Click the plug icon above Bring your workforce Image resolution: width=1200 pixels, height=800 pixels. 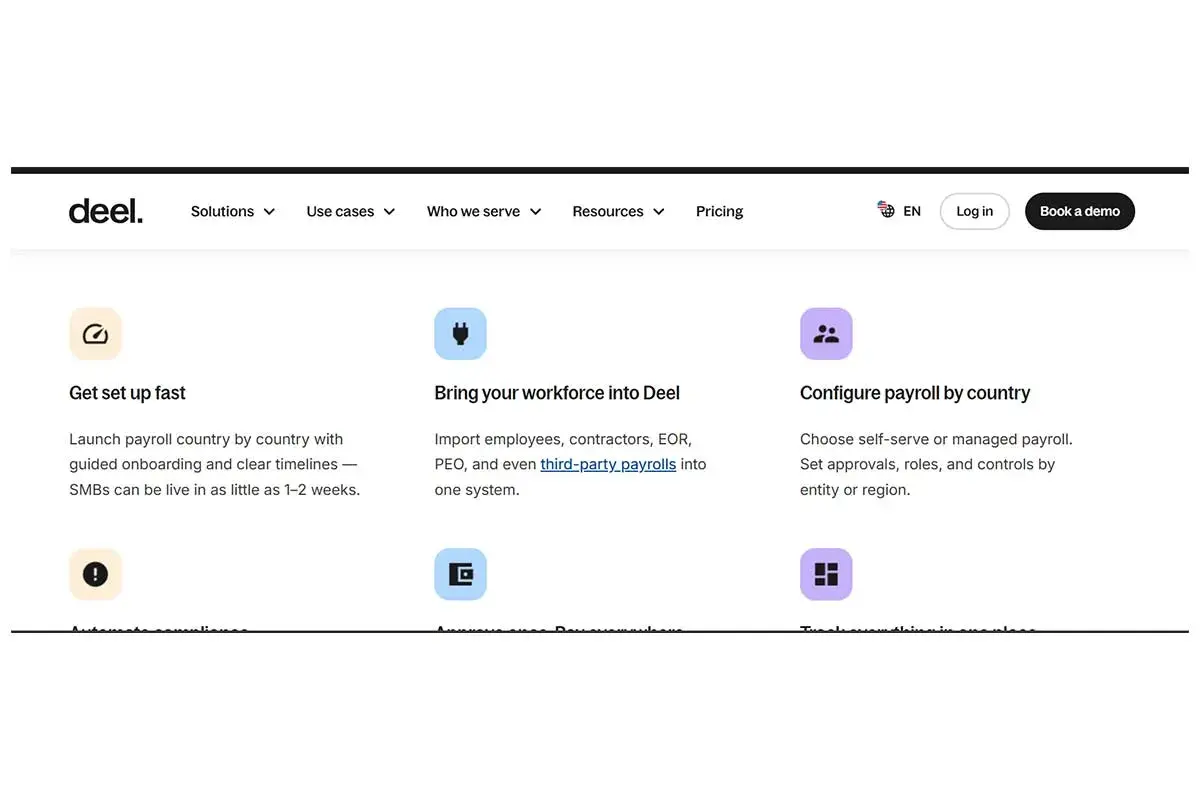[x=460, y=334]
